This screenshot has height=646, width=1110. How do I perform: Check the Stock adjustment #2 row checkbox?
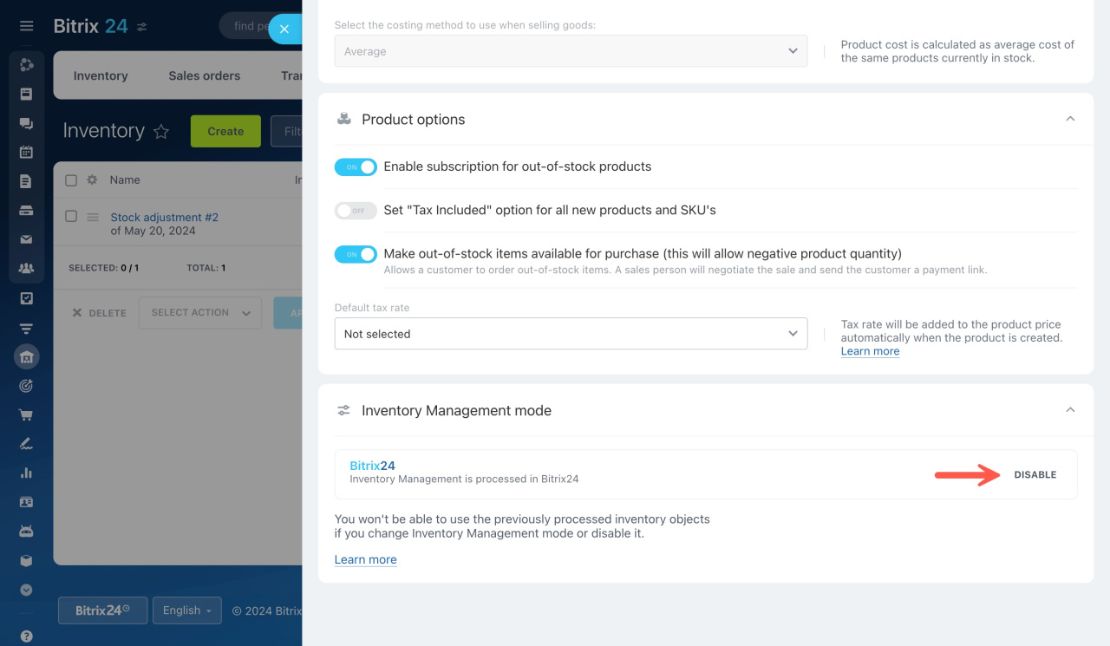click(71, 216)
